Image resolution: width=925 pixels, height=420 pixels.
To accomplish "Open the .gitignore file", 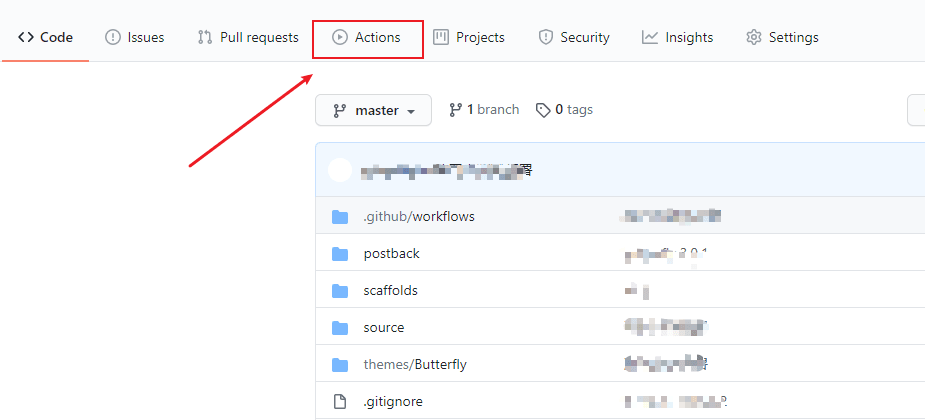I will (x=393, y=402).
